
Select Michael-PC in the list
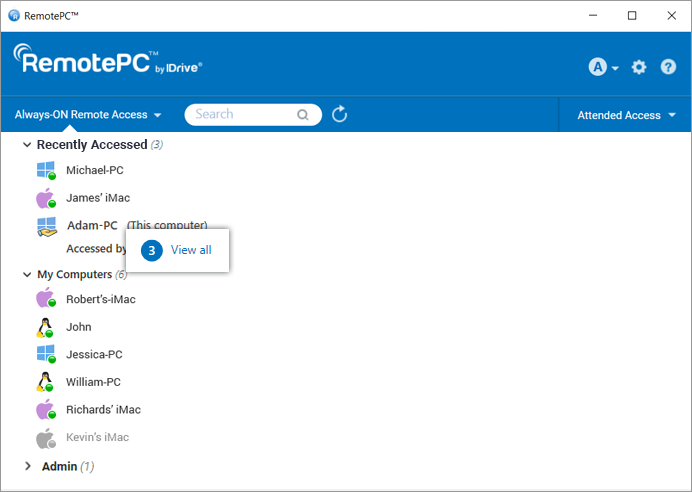click(95, 170)
